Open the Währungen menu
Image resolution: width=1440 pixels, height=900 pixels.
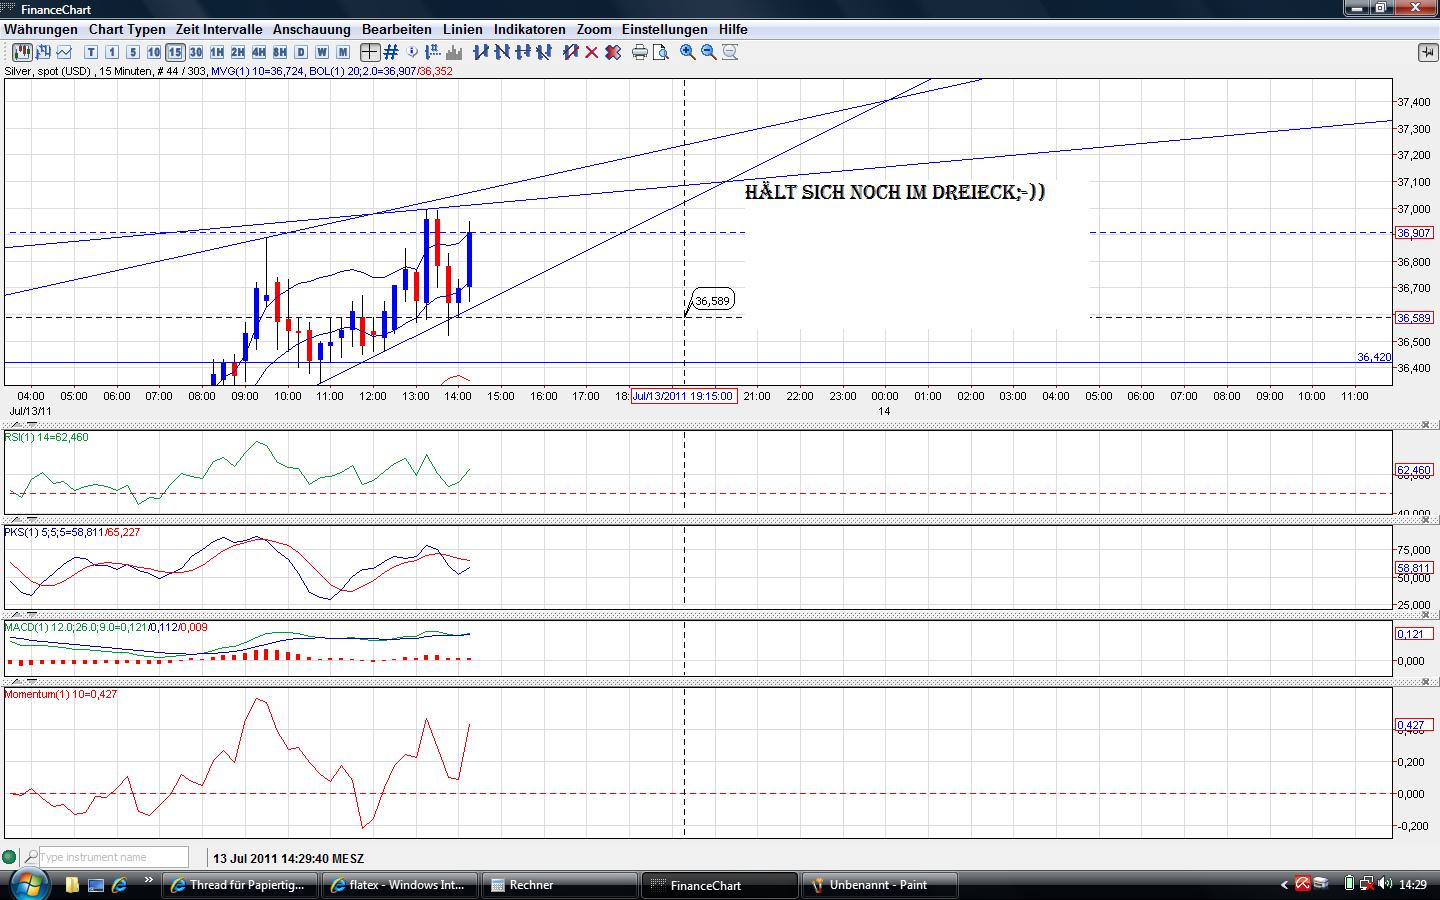pyautogui.click(x=41, y=29)
